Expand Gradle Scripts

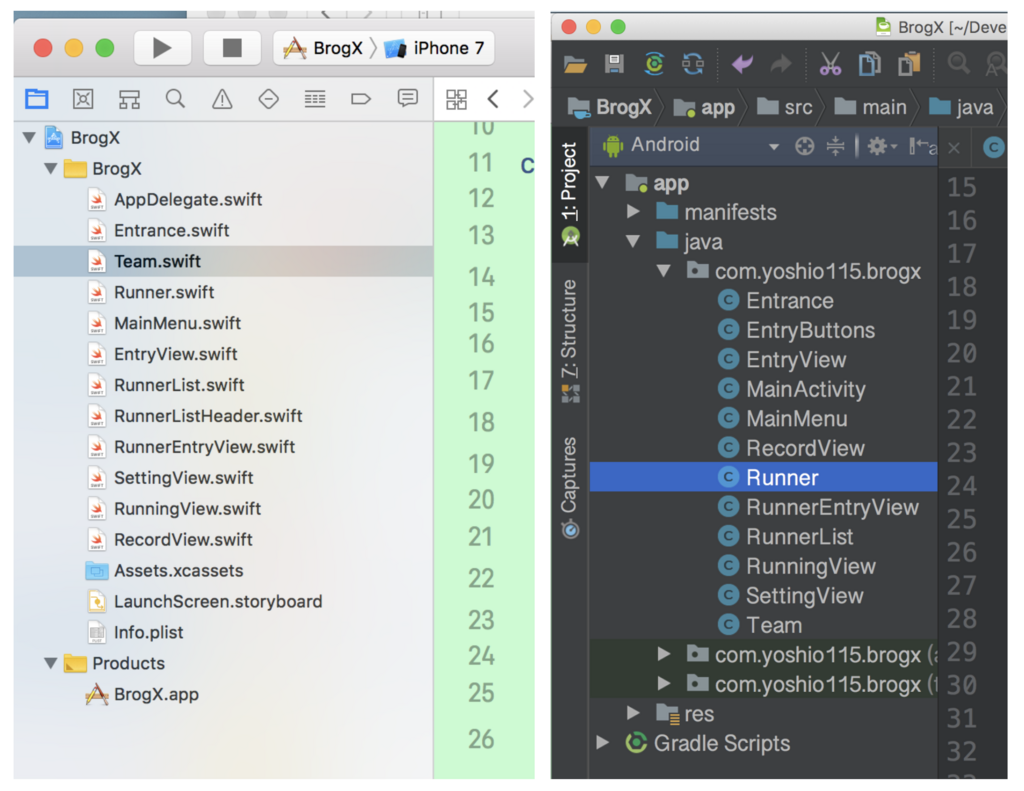click(602, 743)
